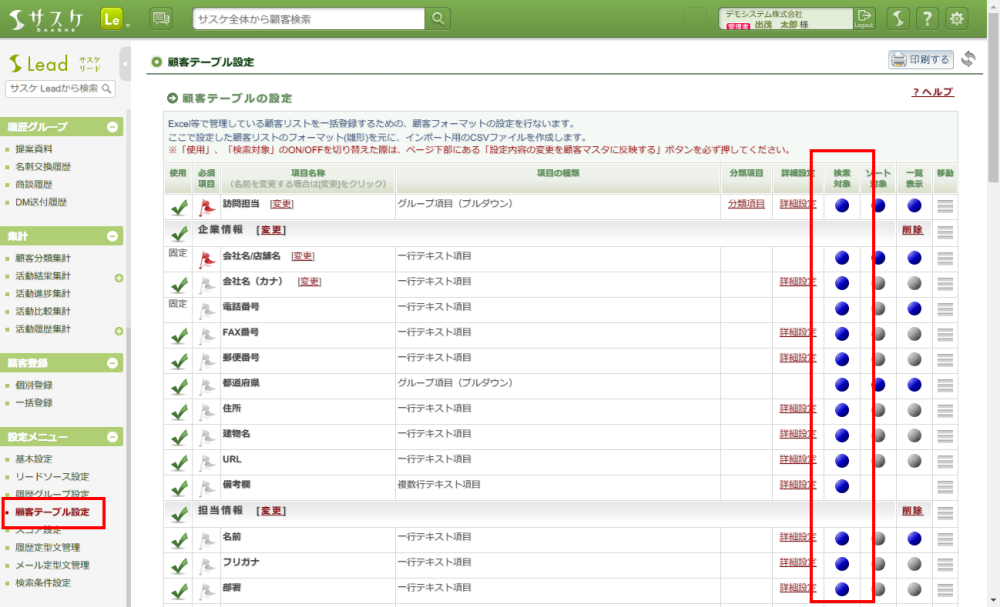The image size is (1000, 607).
Task: Click the refresh arrows icon beside print button
Action: pos(968,60)
